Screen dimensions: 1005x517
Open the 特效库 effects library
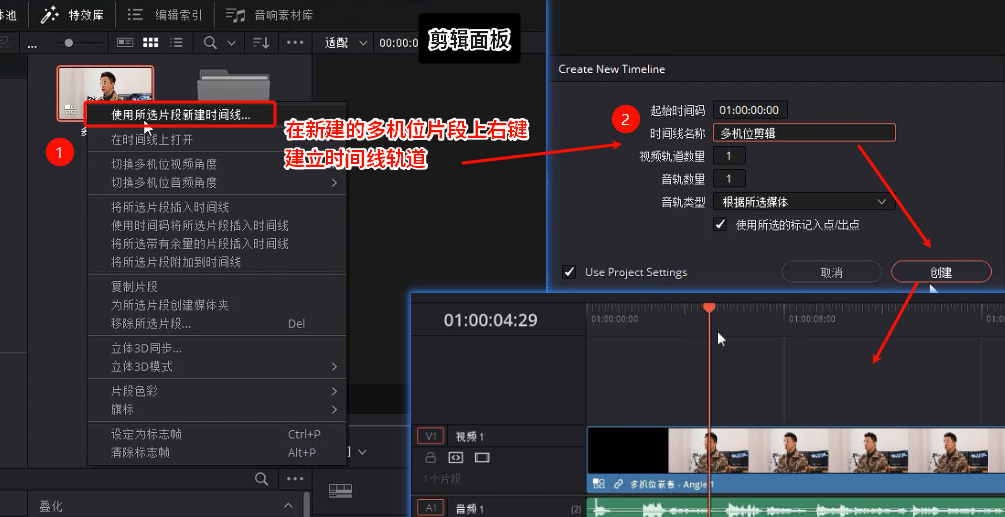72,15
